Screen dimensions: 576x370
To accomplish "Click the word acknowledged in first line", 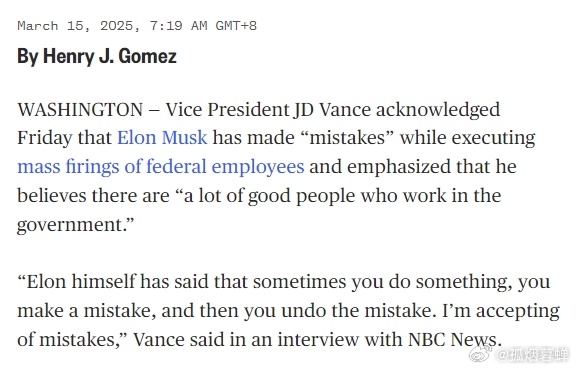I will pos(438,109).
